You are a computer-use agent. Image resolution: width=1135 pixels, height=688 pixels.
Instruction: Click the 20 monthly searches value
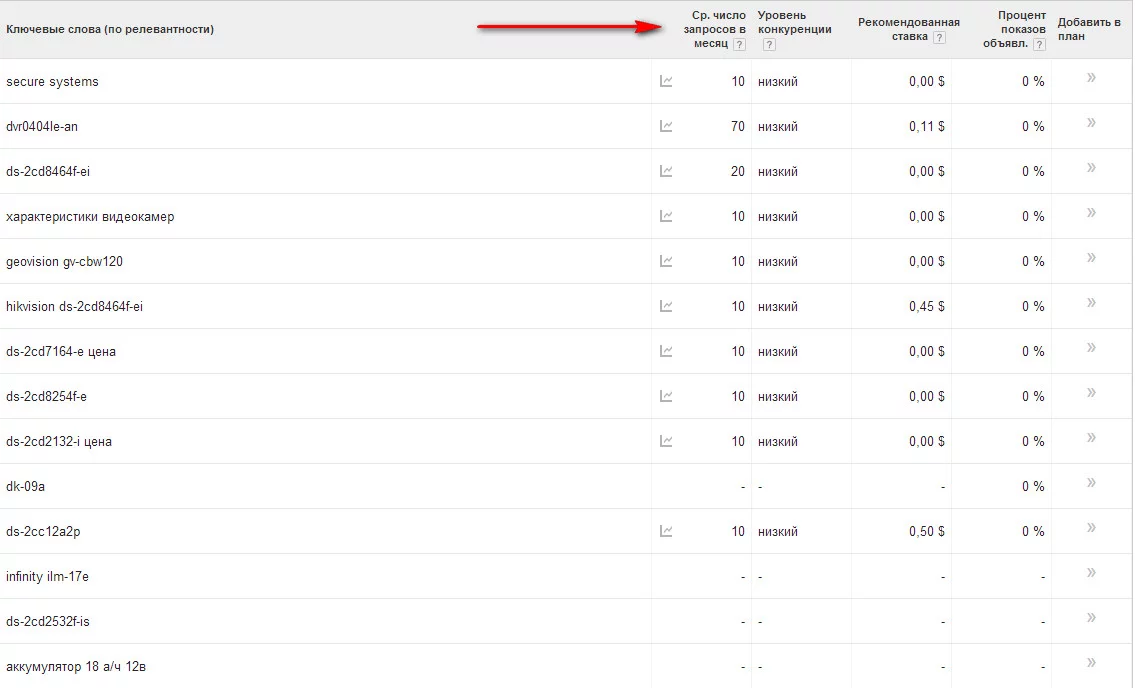click(738, 171)
